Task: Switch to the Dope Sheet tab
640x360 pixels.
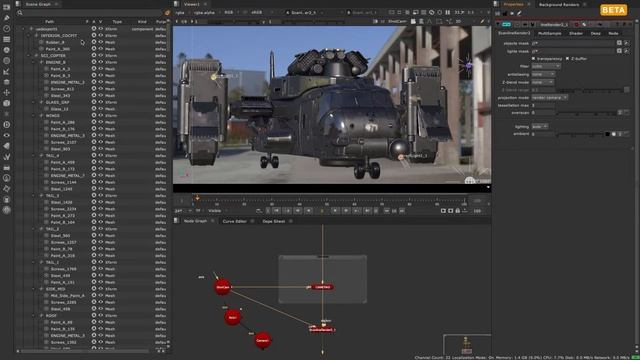Action: coord(273,221)
